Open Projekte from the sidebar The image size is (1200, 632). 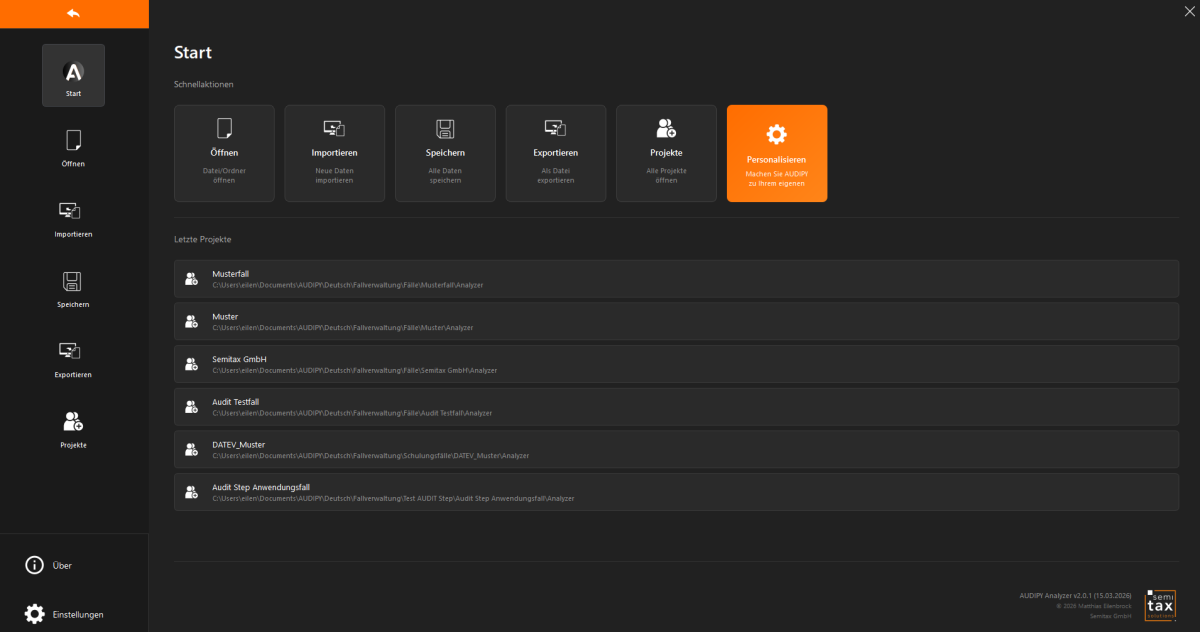pos(73,427)
